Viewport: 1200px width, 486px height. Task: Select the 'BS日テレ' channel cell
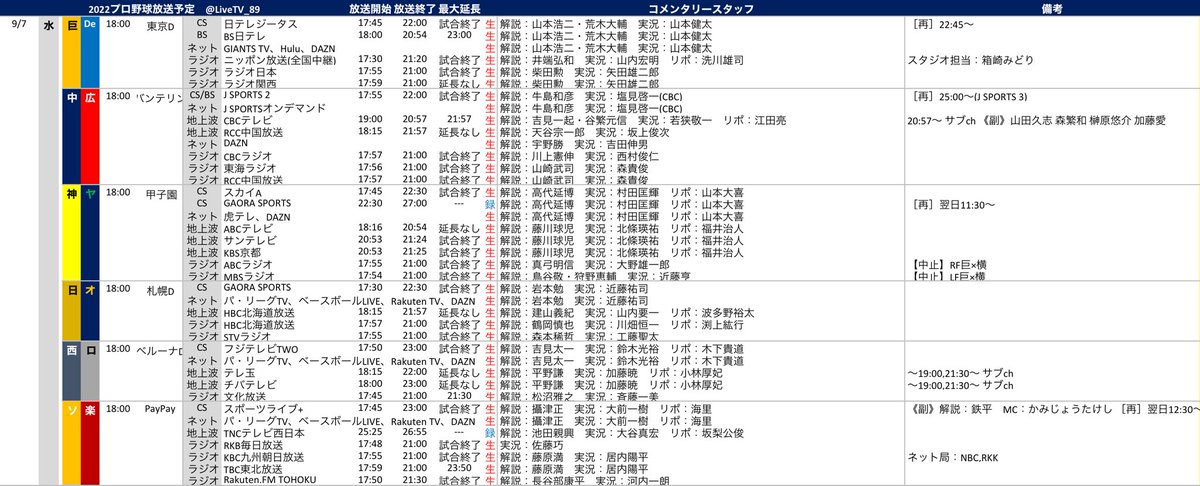point(244,34)
